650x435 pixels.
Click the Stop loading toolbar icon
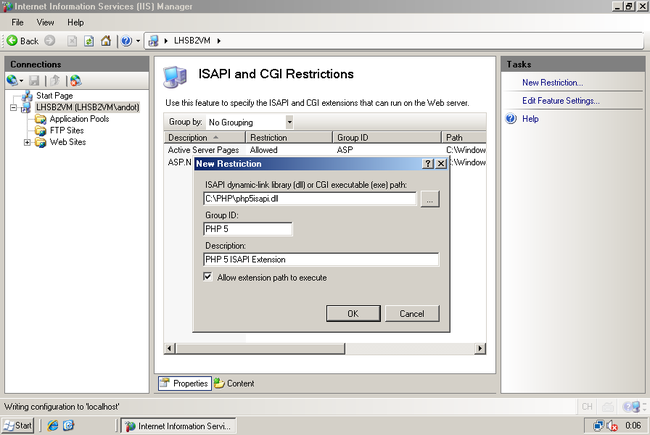click(x=72, y=41)
